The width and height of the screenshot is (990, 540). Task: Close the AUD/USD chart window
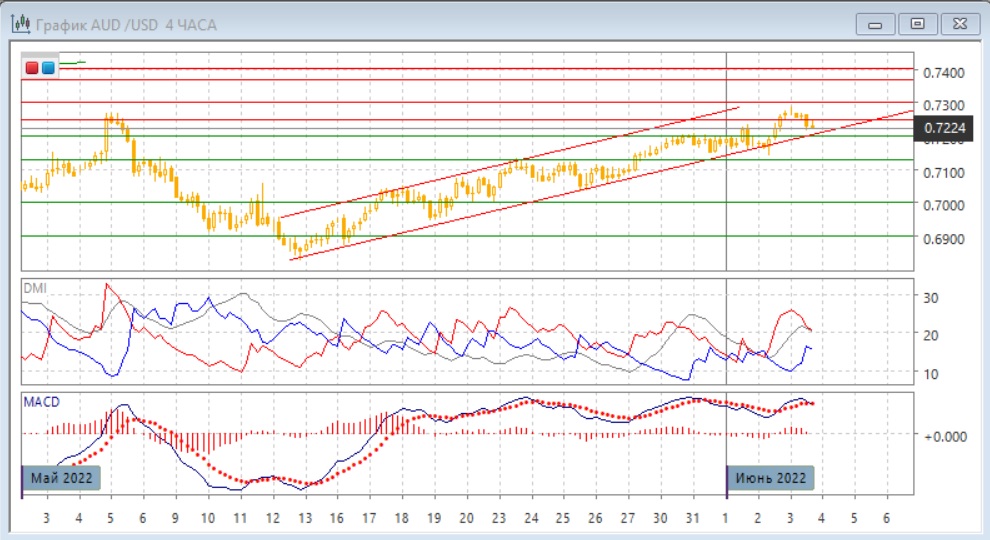(957, 24)
